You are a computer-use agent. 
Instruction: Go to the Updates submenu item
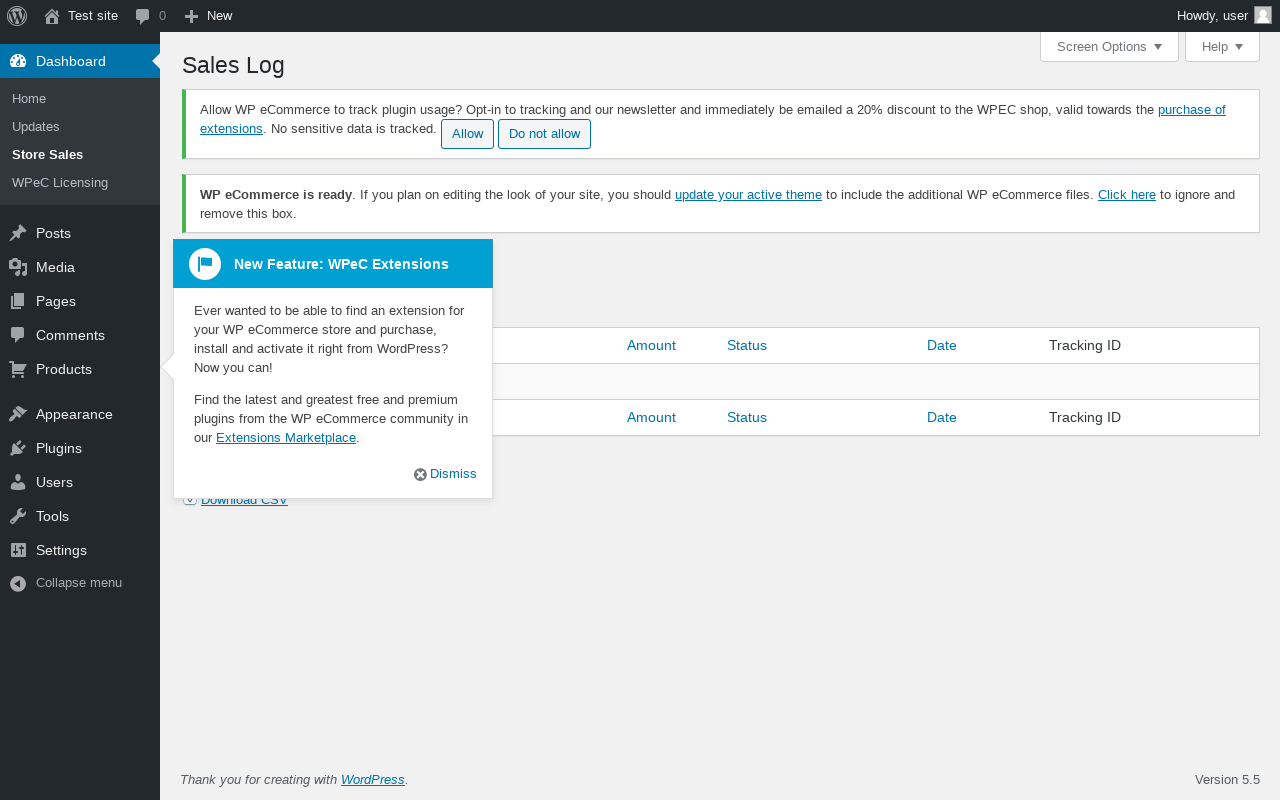point(36,127)
